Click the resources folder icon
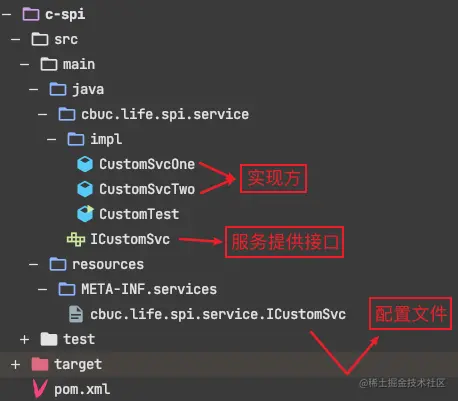This screenshot has height=401, width=458. point(58,264)
